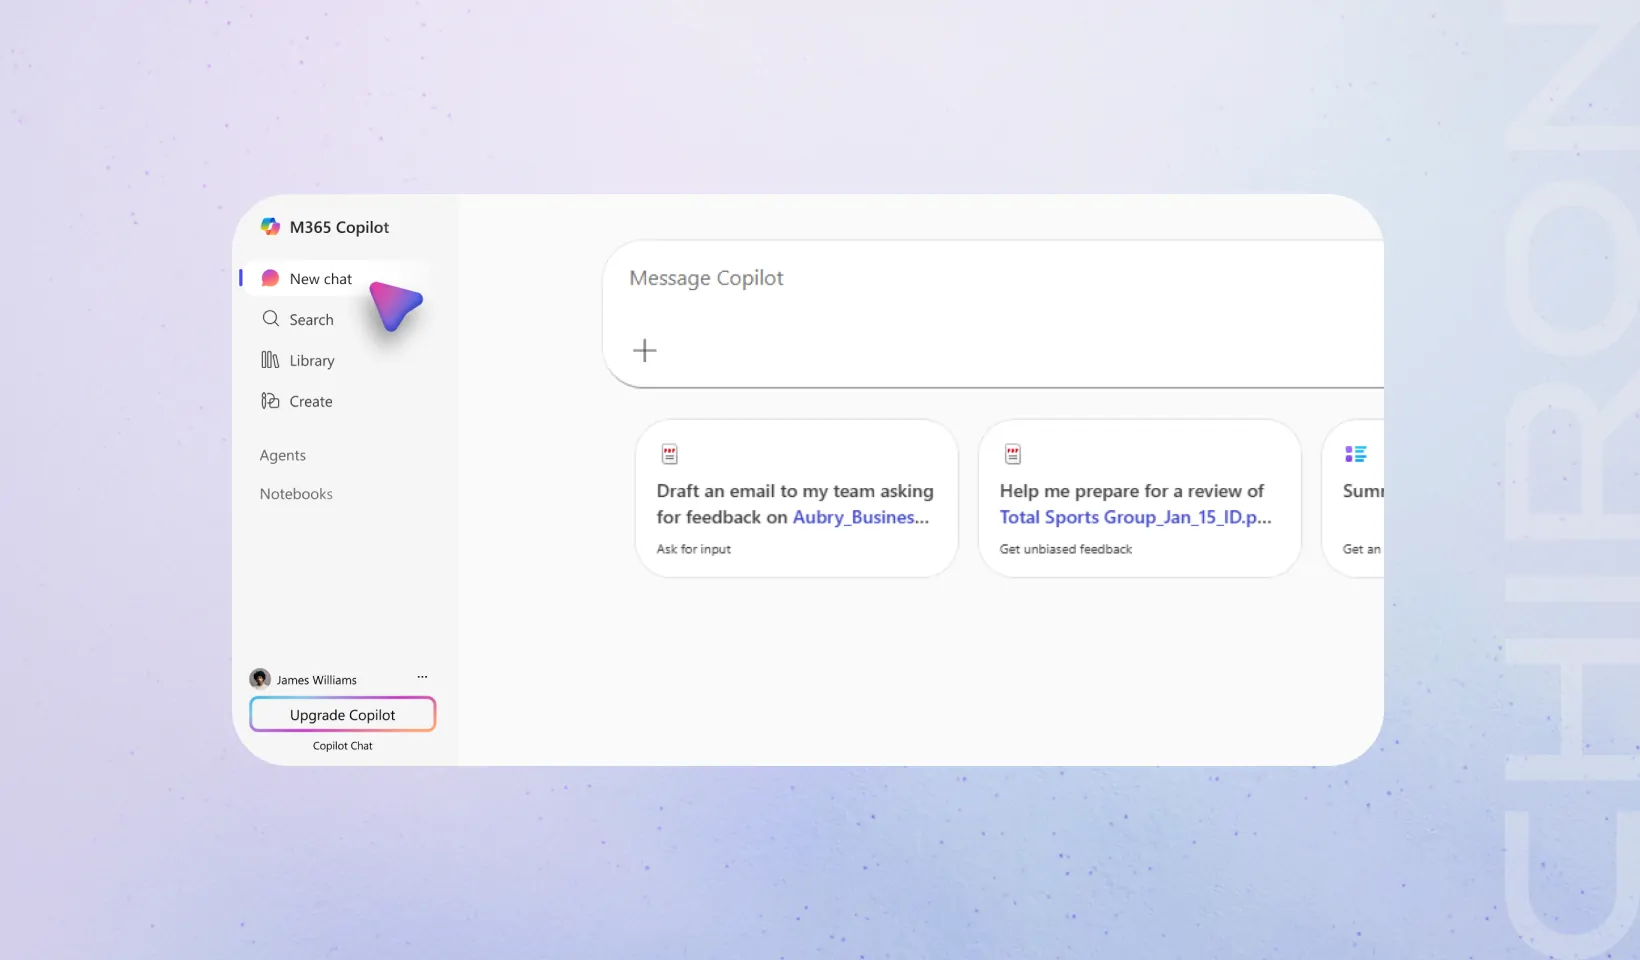Open the Total Sports Group_Jan_15 file link
1640x960 pixels.
1135,517
